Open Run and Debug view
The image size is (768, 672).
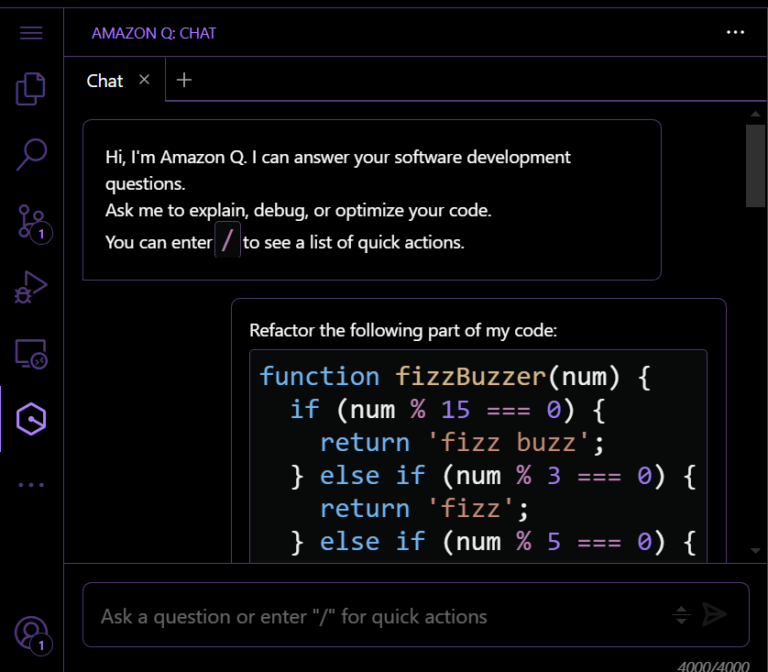coord(31,287)
